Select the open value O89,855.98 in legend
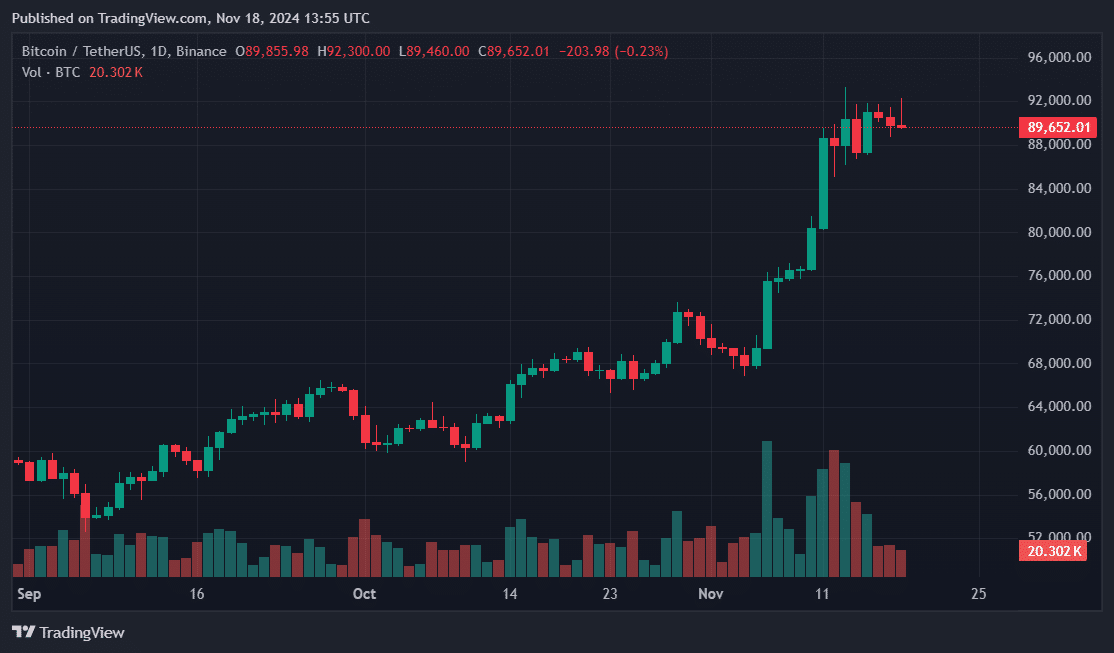 (272, 50)
